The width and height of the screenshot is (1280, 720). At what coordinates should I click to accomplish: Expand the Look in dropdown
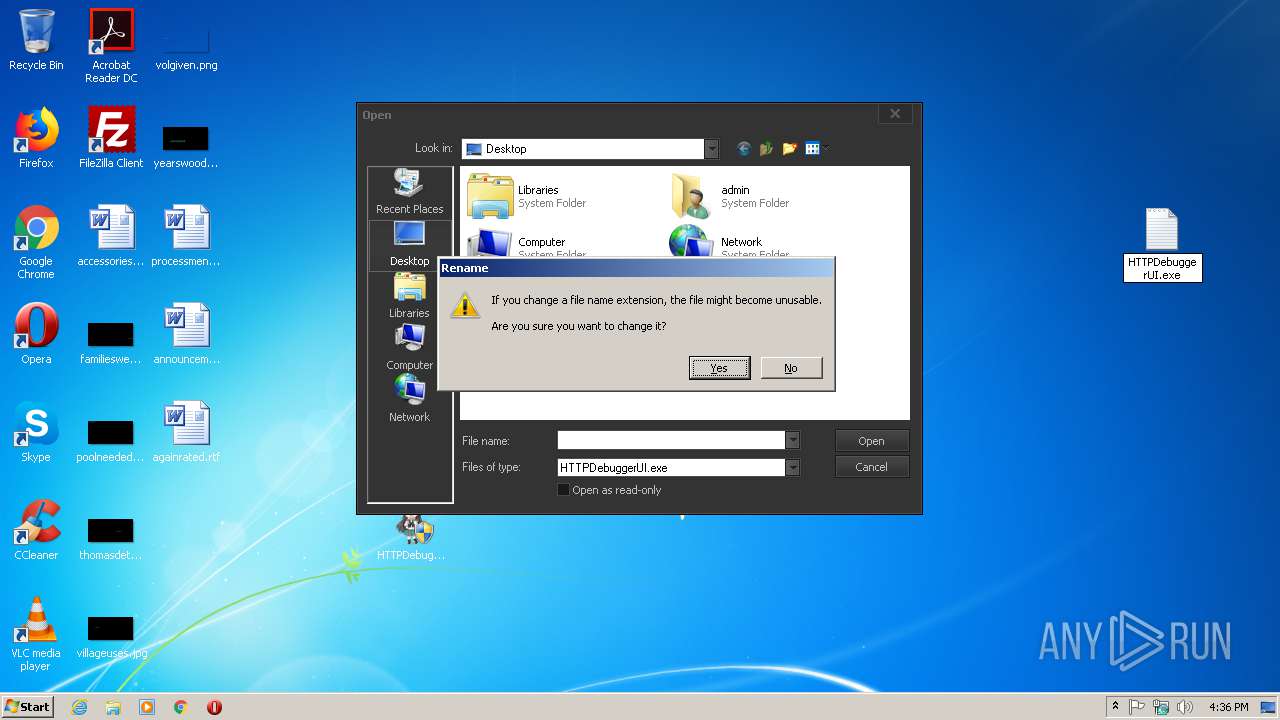(711, 149)
